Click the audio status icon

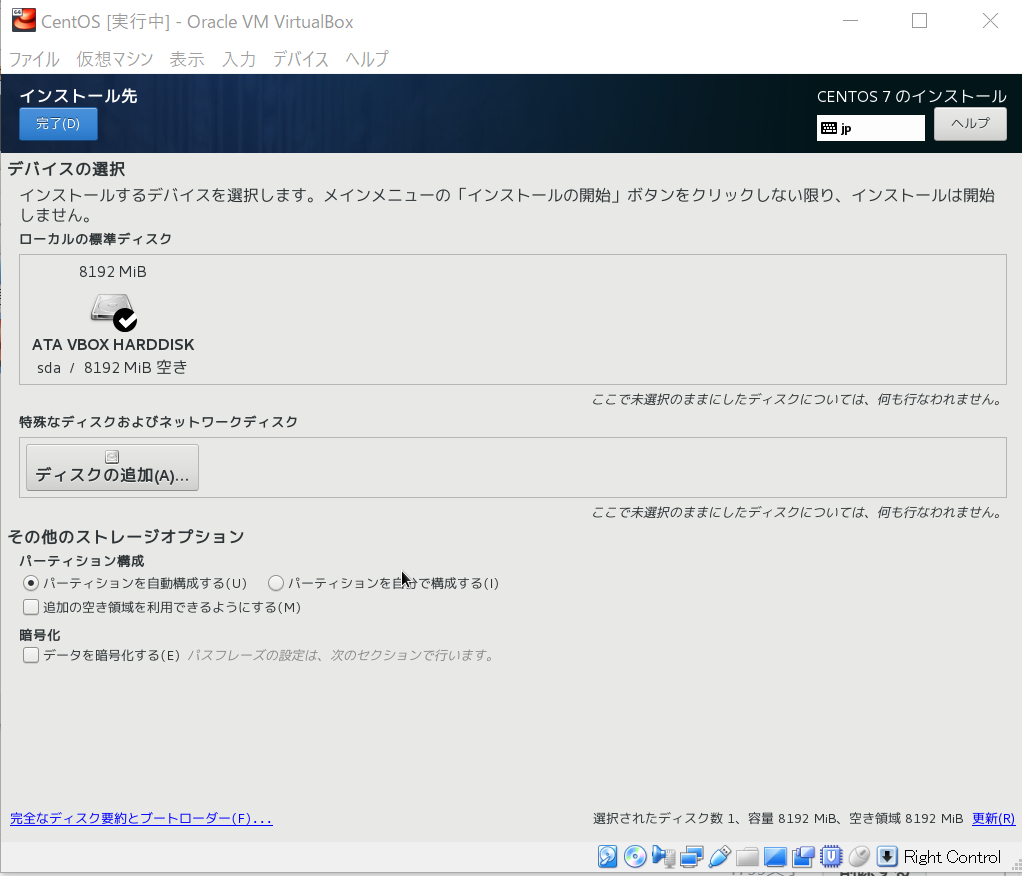coord(664,856)
